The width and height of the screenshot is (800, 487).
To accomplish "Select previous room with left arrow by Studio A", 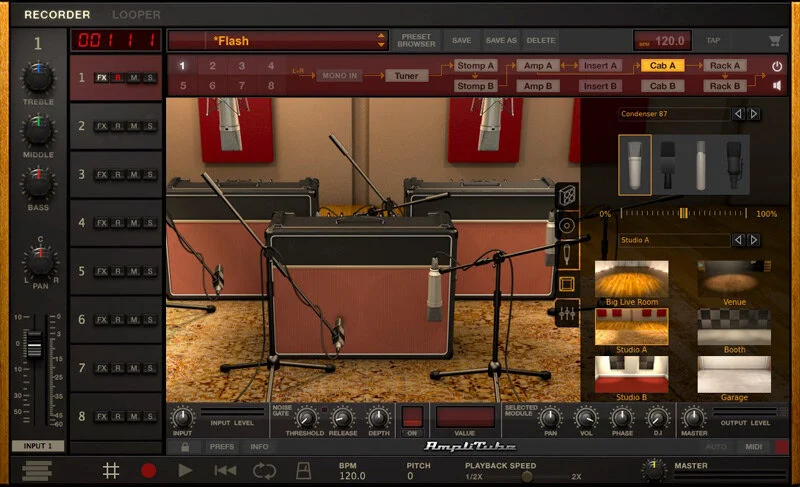I will tap(738, 240).
